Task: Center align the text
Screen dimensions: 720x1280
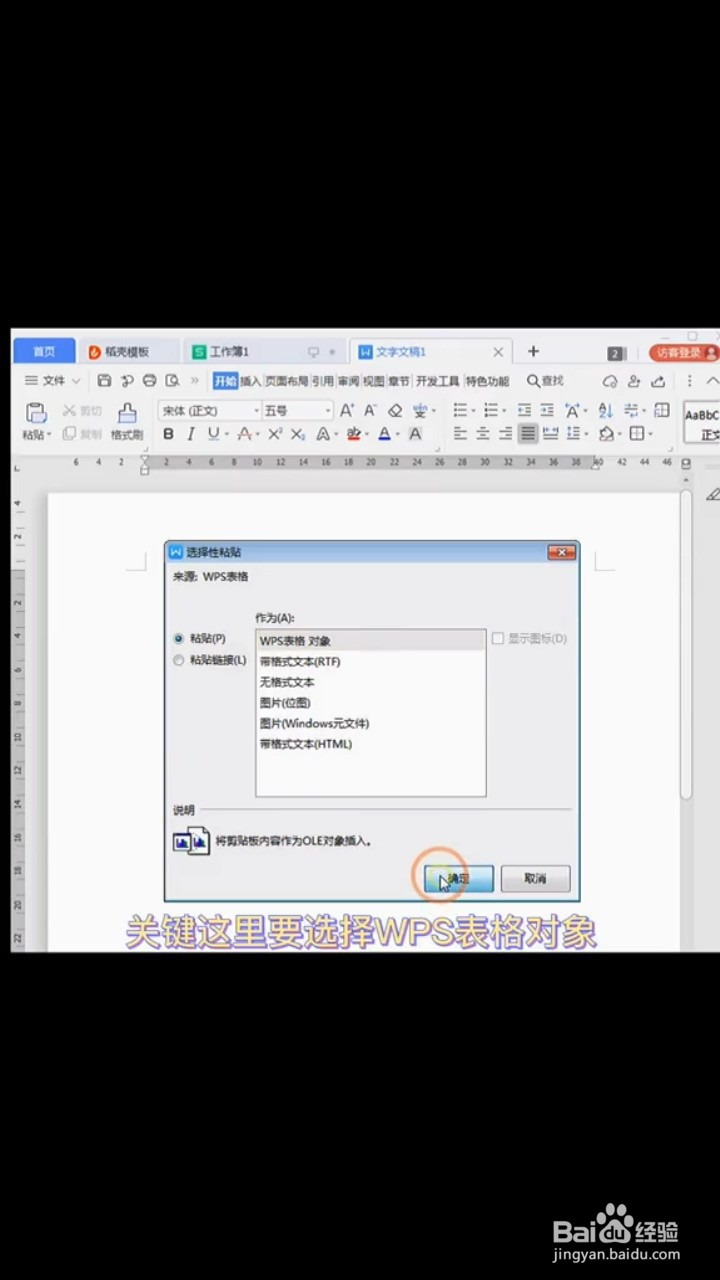Action: [483, 434]
